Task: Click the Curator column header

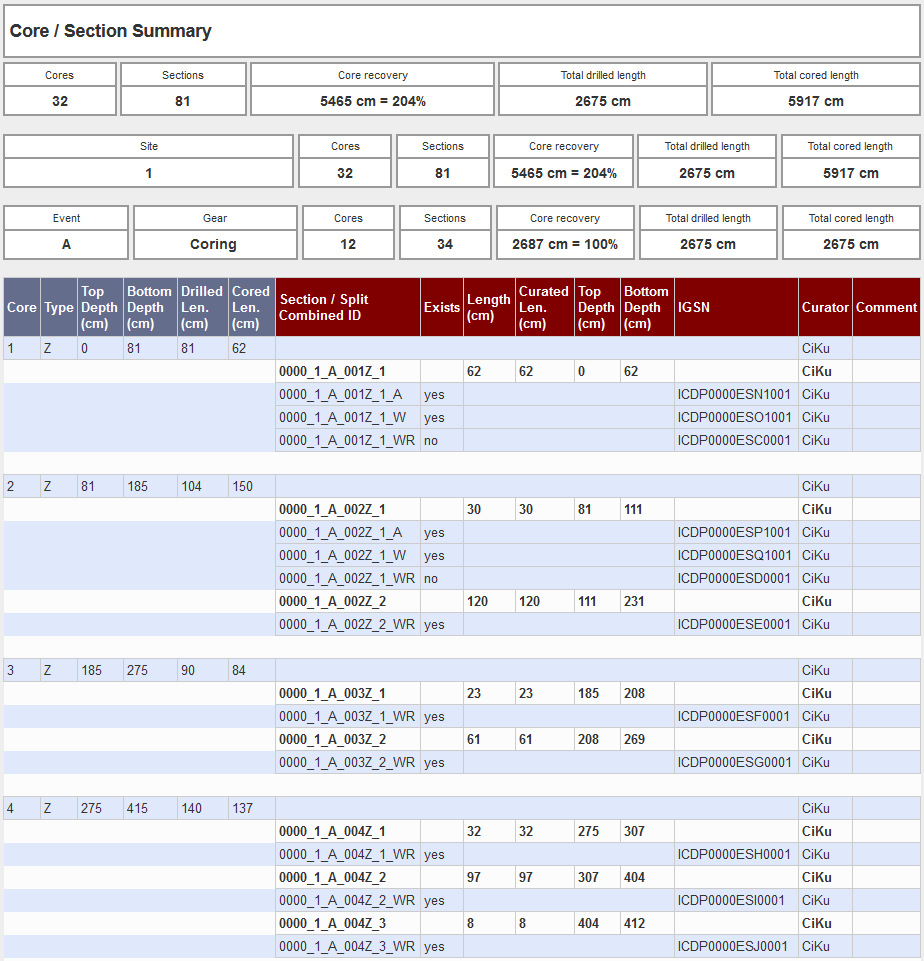Action: point(825,307)
